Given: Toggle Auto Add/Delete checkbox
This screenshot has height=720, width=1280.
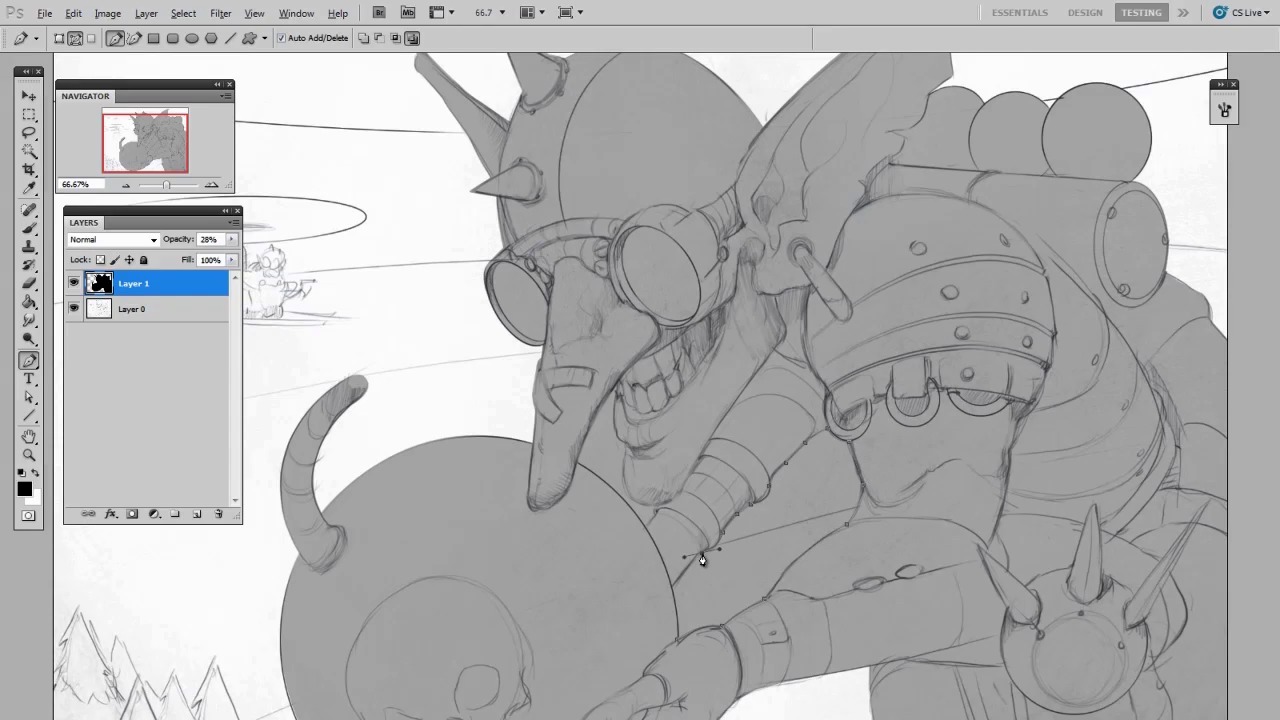Looking at the screenshot, I should (x=281, y=38).
